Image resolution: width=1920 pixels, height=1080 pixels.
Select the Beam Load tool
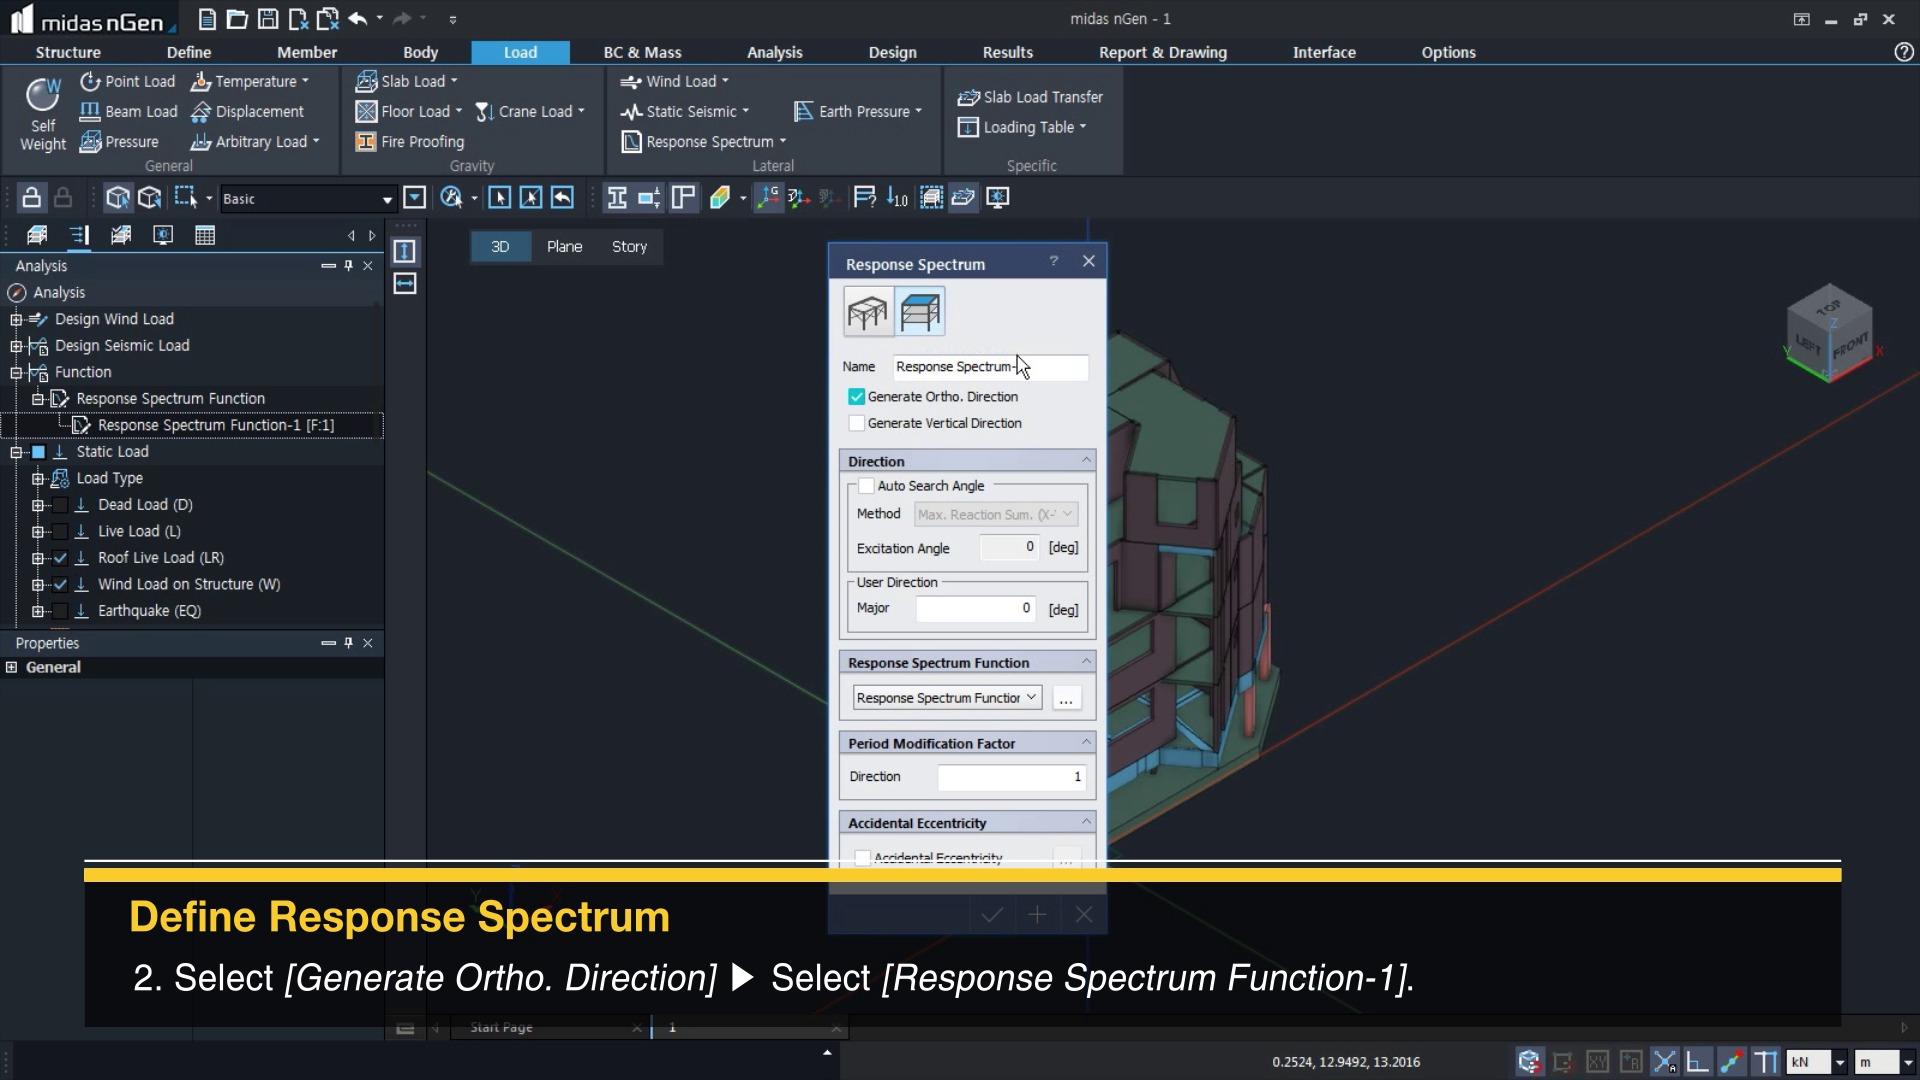pos(129,112)
